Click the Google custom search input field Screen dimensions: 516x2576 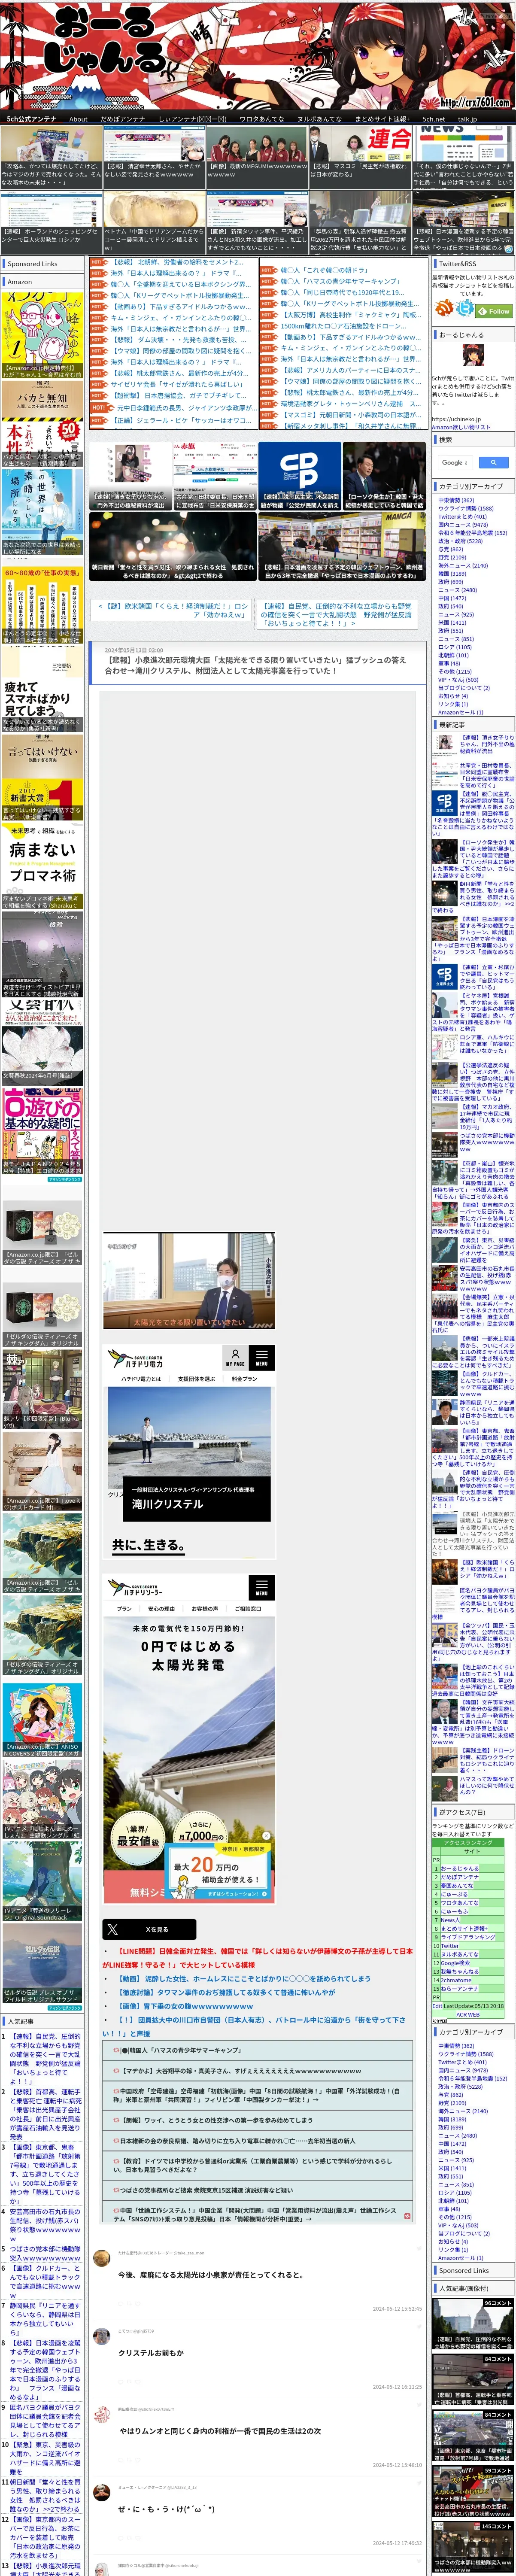pyautogui.click(x=454, y=462)
